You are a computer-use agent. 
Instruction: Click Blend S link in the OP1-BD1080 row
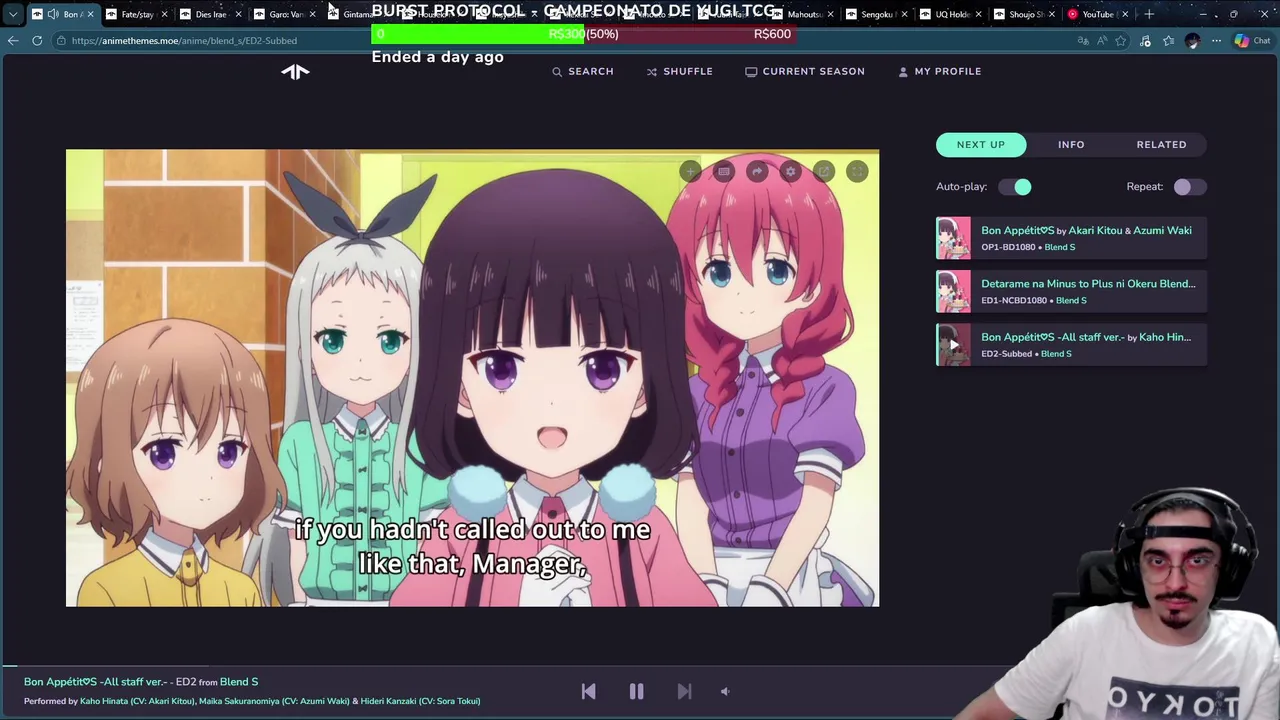pyautogui.click(x=1060, y=247)
